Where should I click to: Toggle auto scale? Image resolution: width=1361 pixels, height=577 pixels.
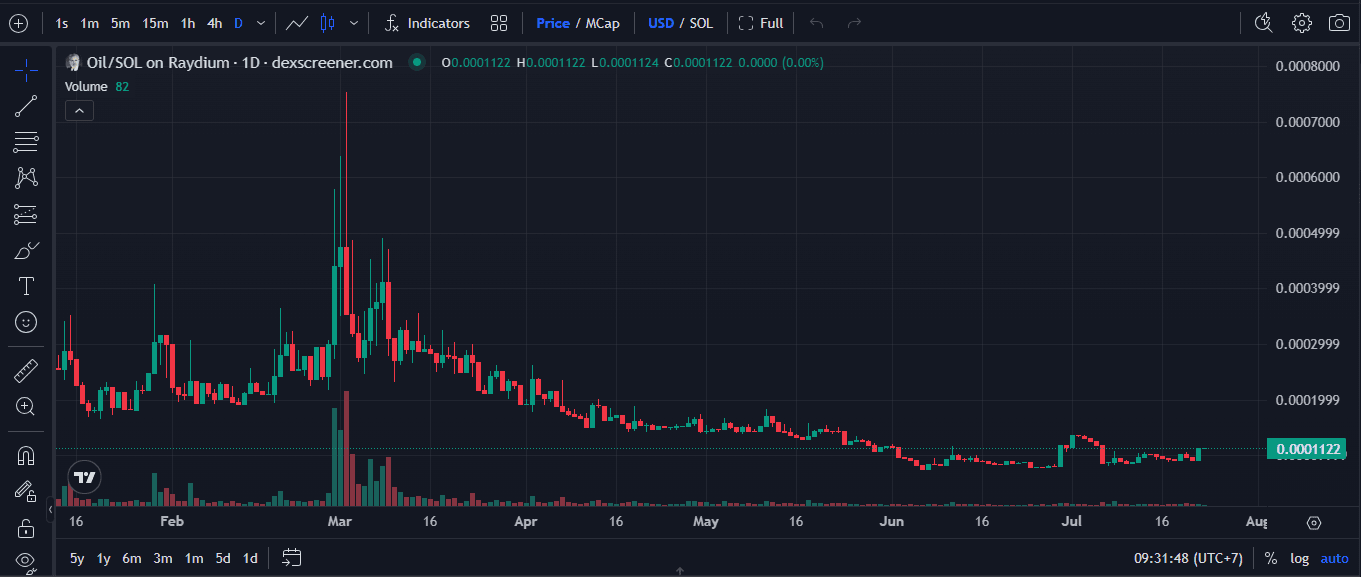pyautogui.click(x=1334, y=558)
